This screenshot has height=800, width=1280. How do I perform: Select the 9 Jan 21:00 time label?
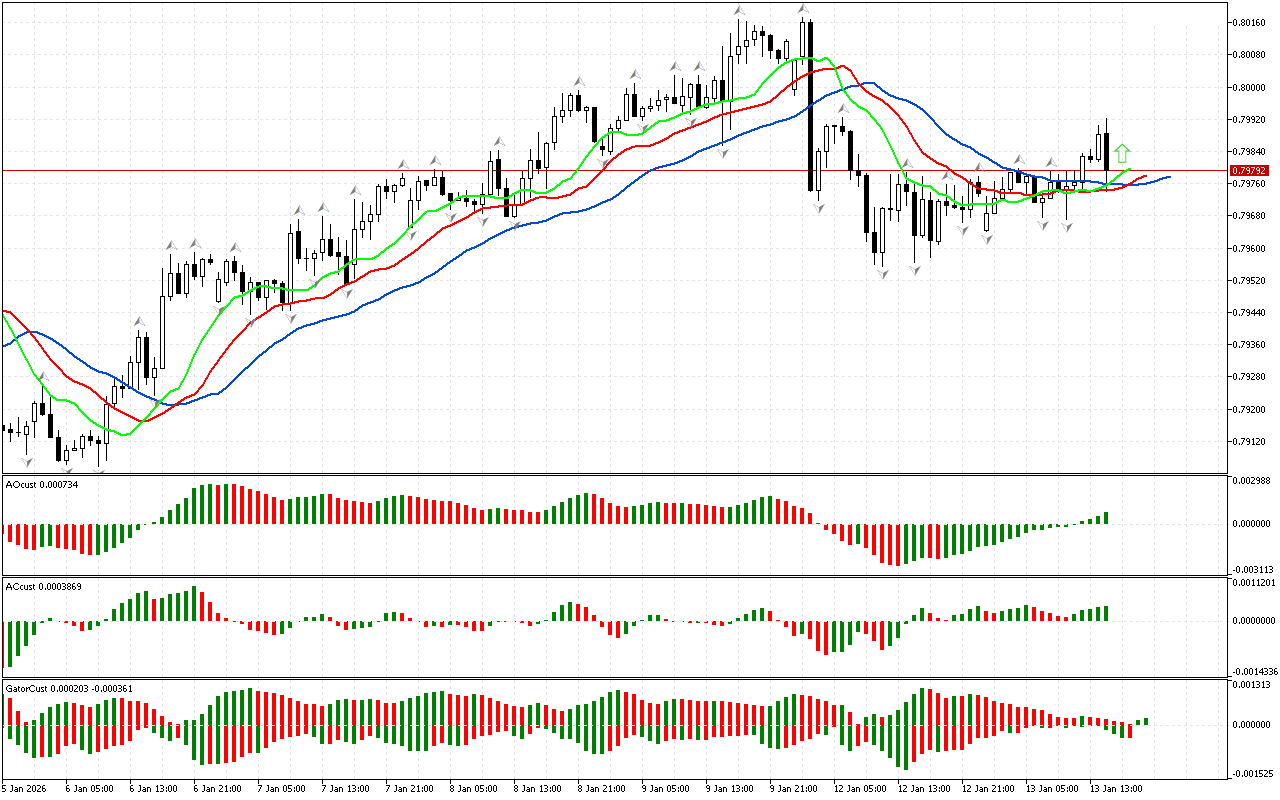point(791,788)
